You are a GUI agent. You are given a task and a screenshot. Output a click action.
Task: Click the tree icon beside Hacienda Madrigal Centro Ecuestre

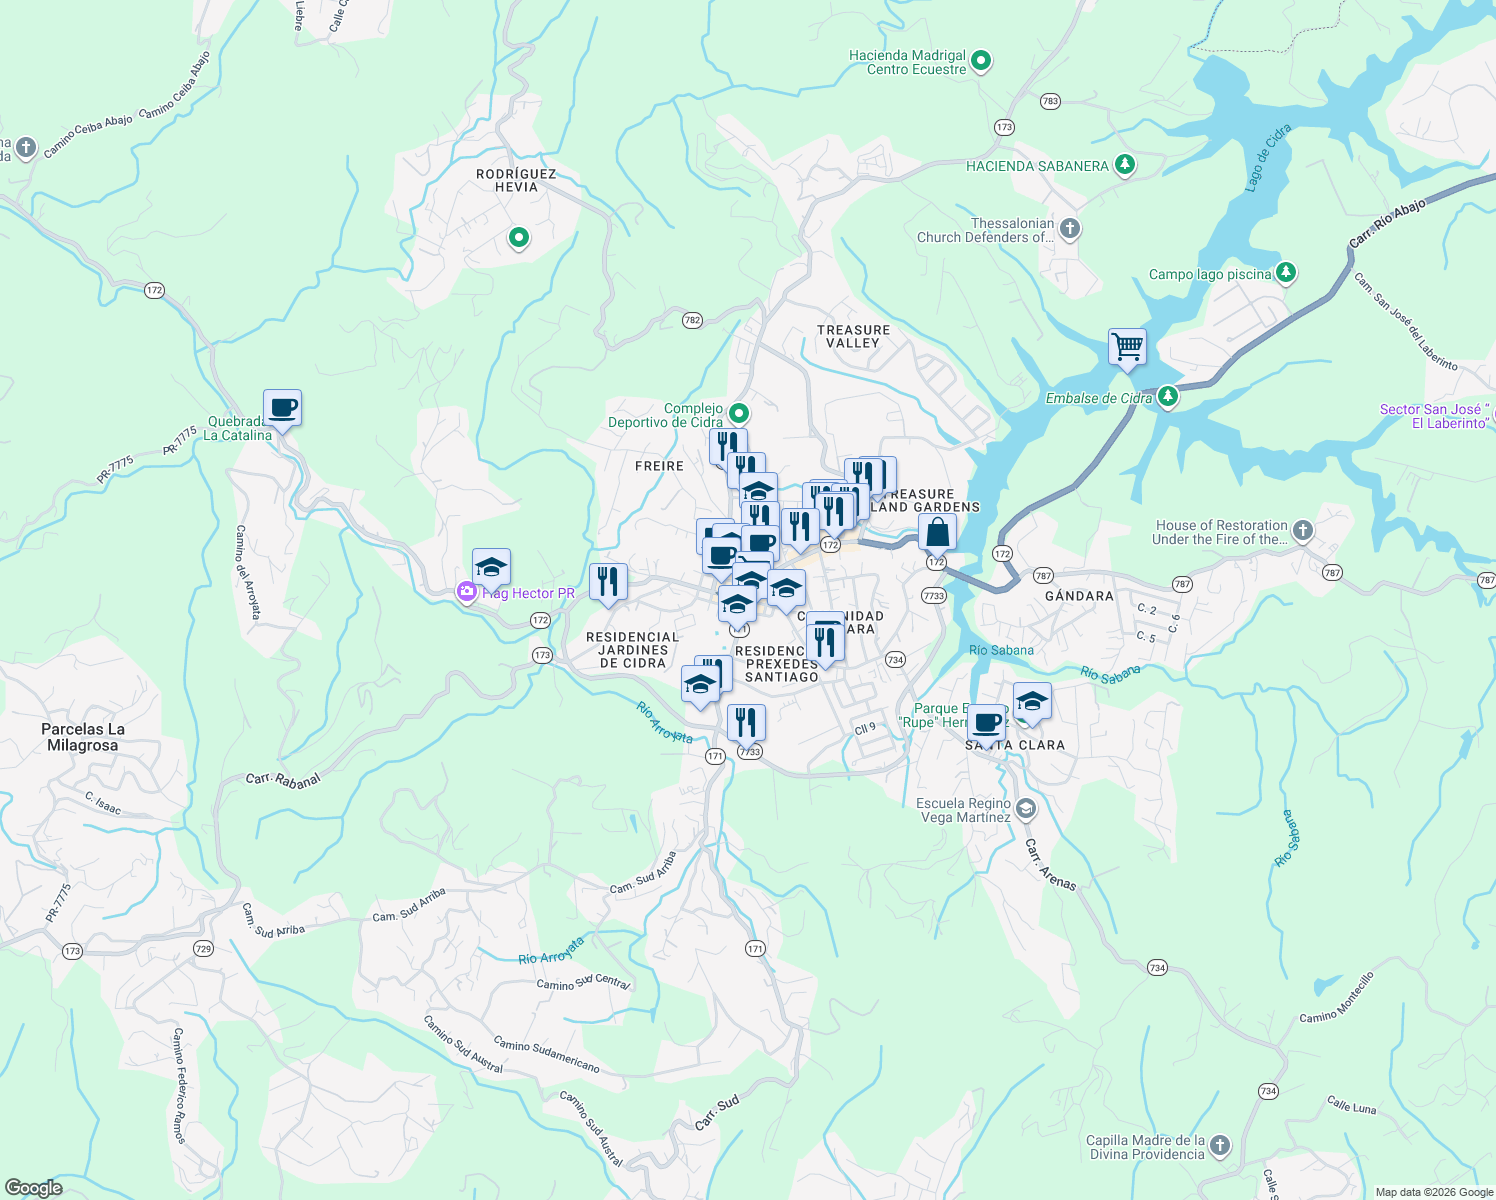[x=979, y=62]
